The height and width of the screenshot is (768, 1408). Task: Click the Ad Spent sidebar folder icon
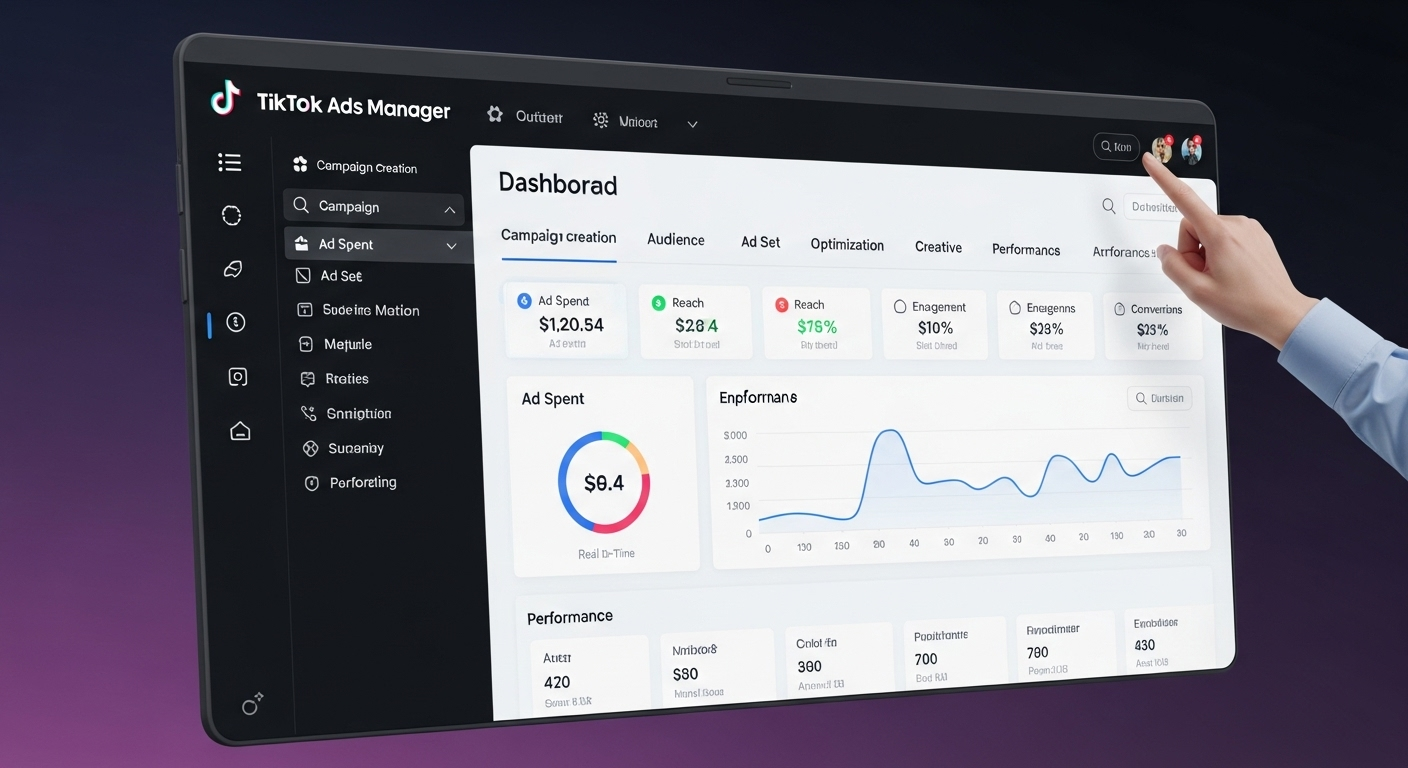(x=301, y=243)
